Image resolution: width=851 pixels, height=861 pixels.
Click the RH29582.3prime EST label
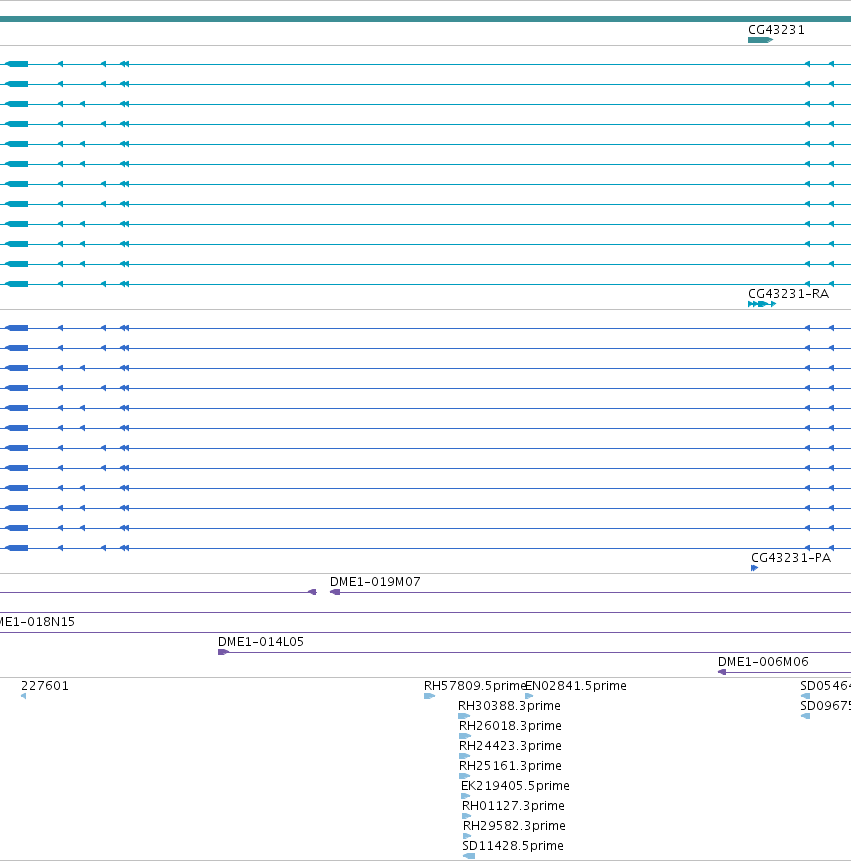(x=514, y=826)
